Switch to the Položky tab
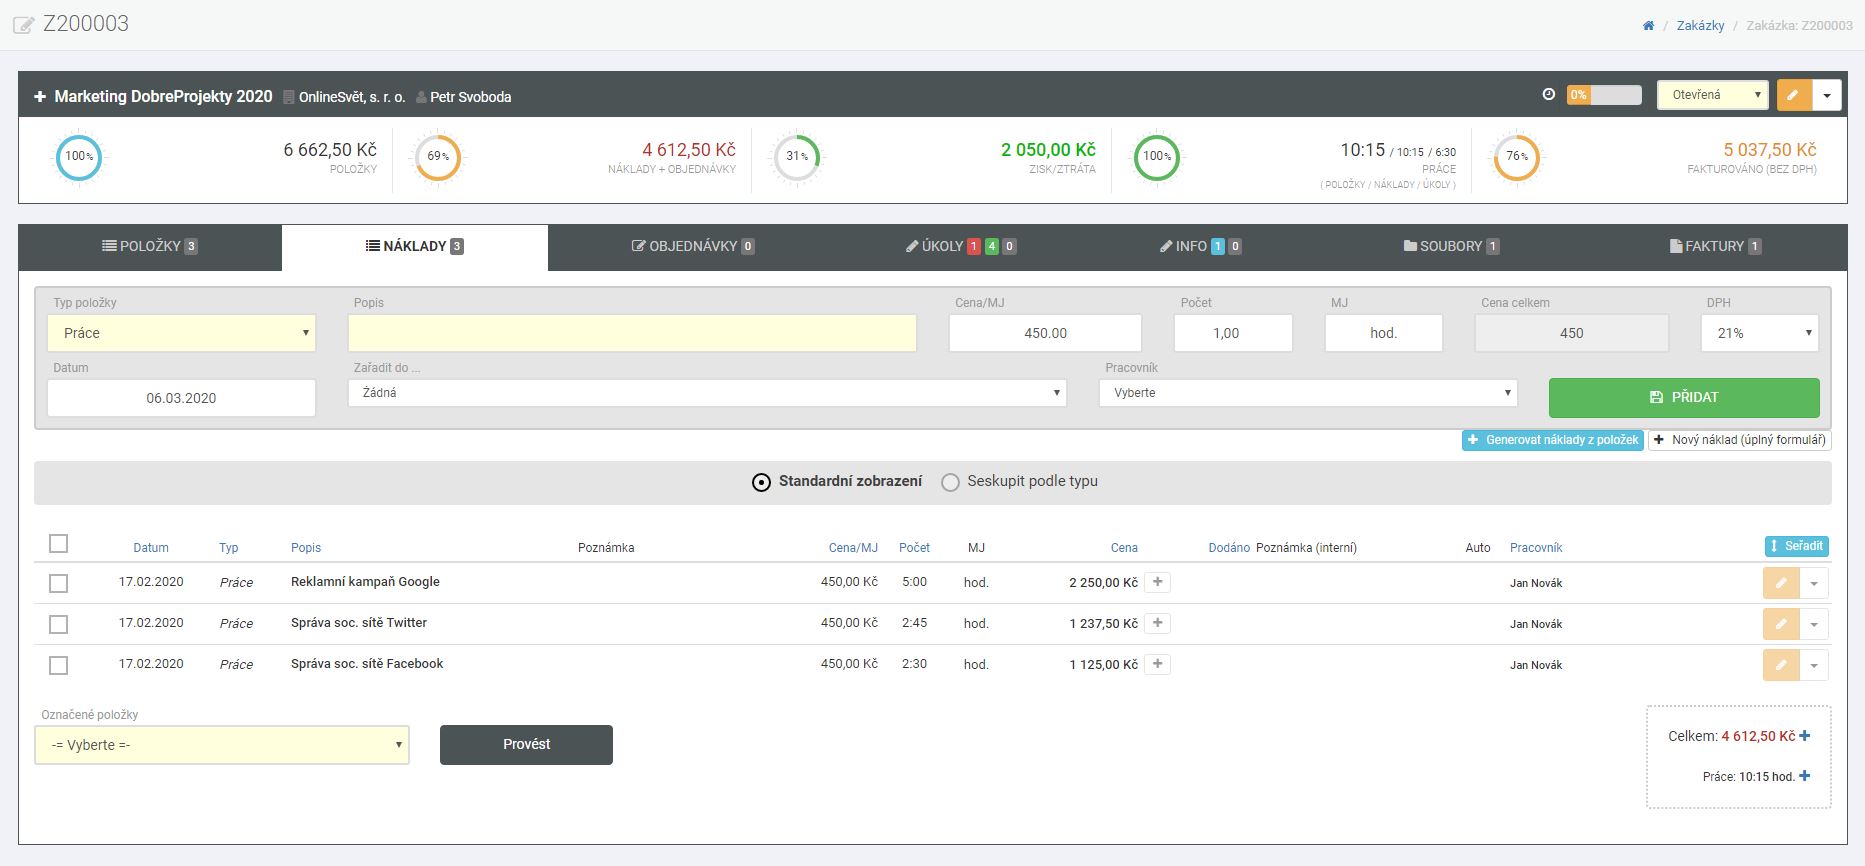The height and width of the screenshot is (866, 1865). [x=150, y=247]
